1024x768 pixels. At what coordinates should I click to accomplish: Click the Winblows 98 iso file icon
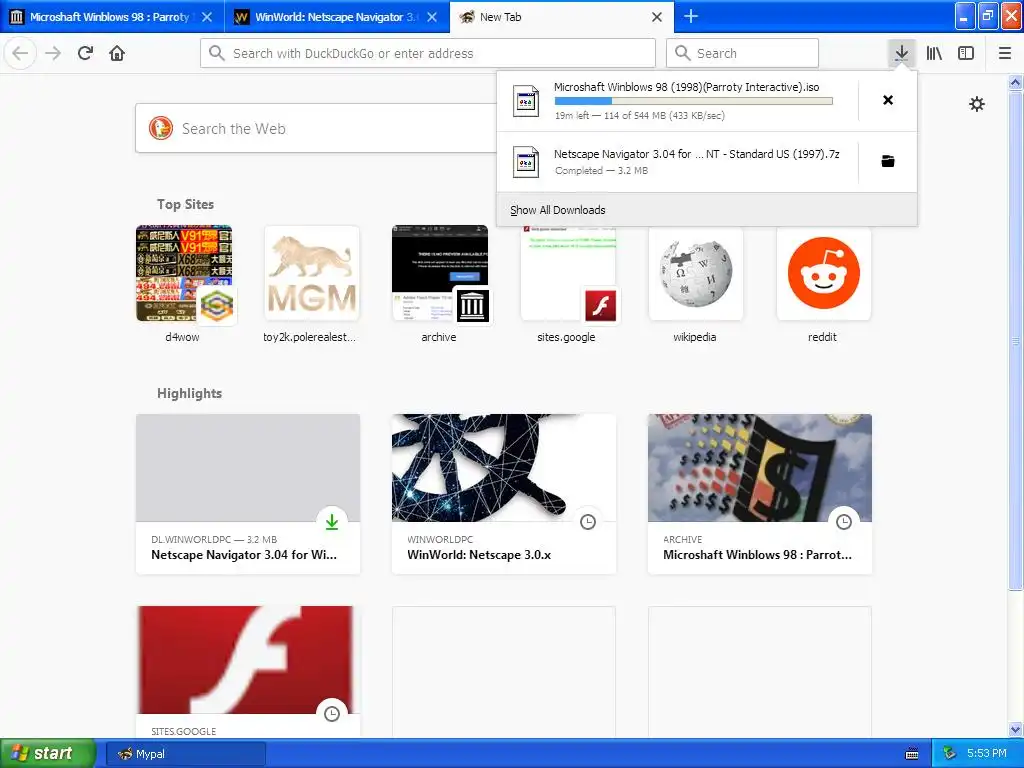(x=526, y=101)
